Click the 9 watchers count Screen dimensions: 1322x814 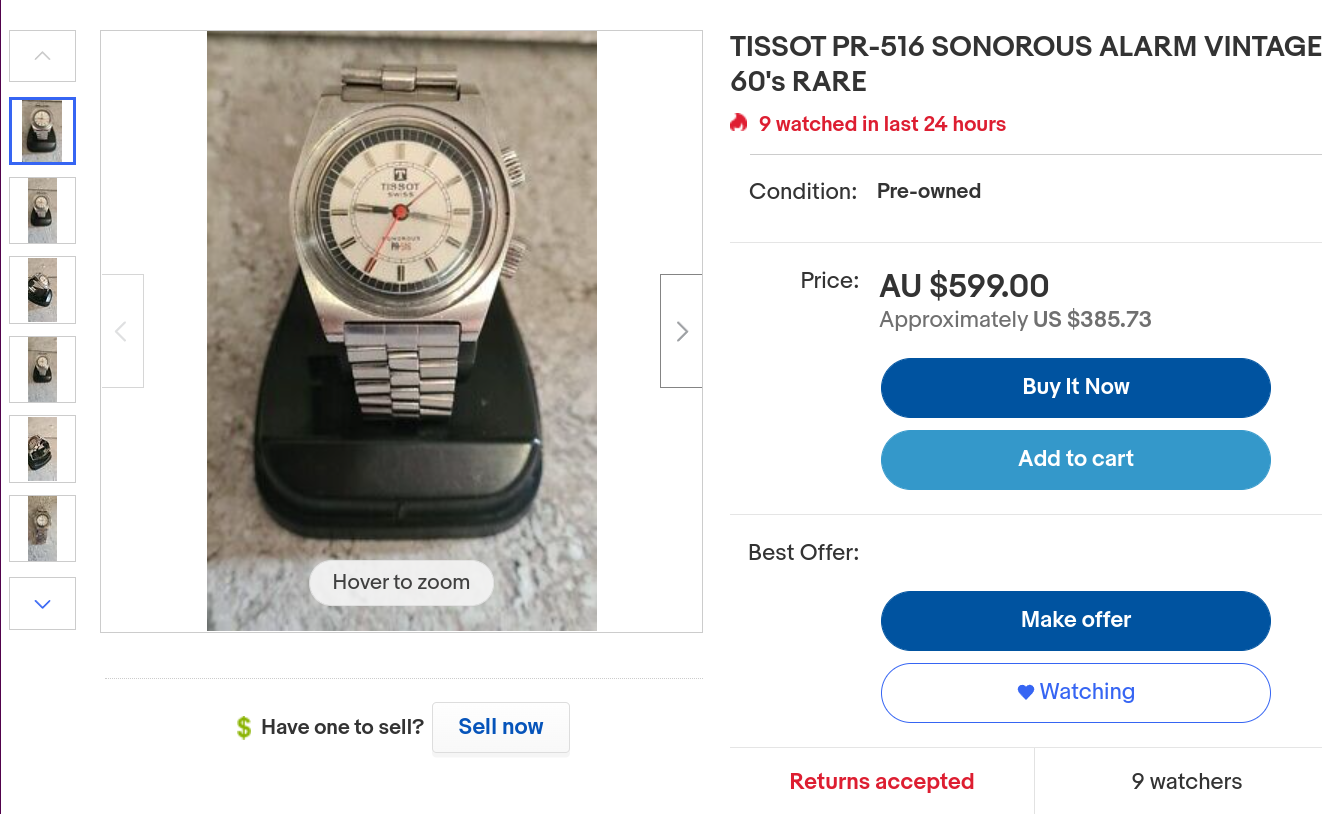coord(1186,782)
